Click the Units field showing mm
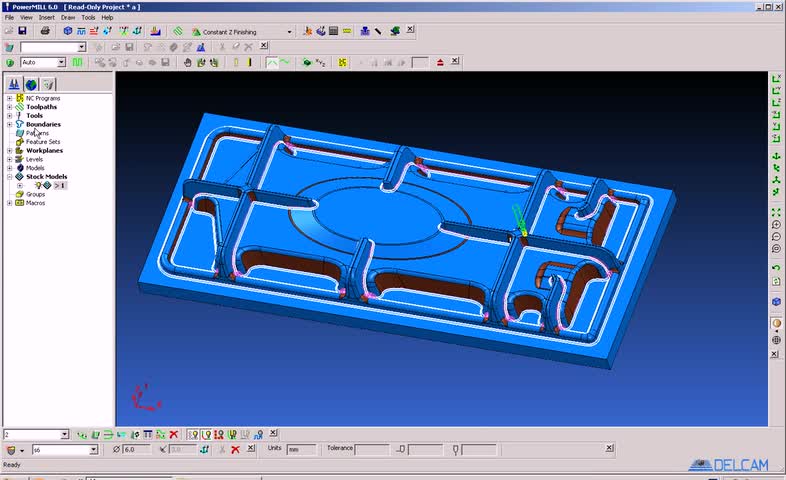The width and height of the screenshot is (786, 480). pos(301,450)
